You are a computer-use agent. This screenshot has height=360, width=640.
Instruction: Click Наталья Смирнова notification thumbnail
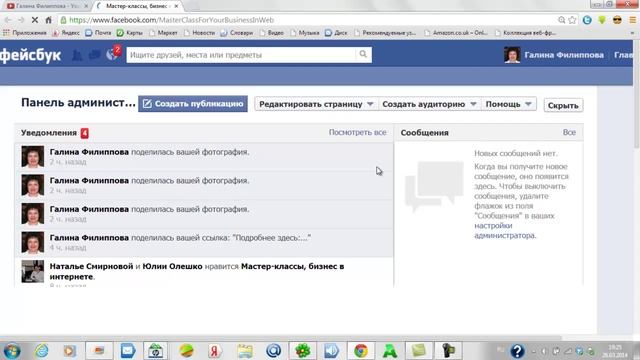[33, 271]
